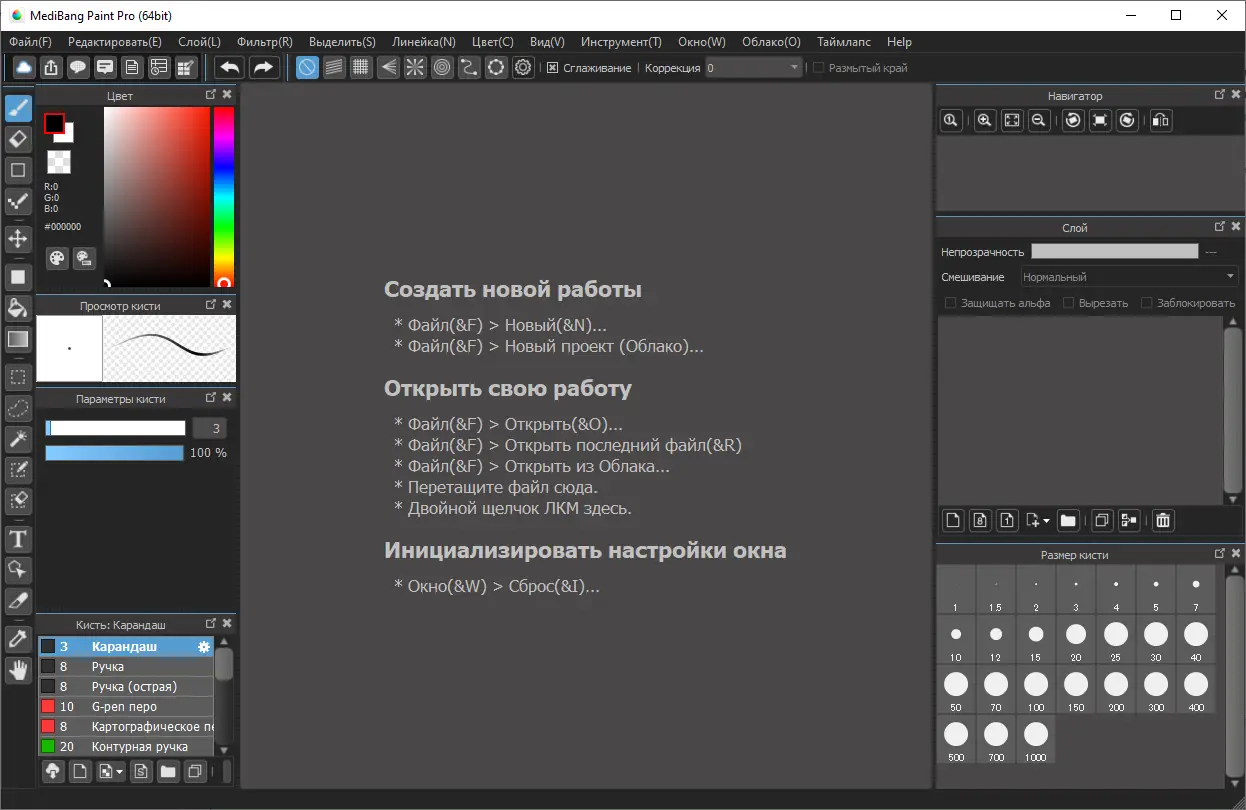The image size is (1246, 810).
Task: Enable the Защищать альфа checkbox
Action: pos(951,303)
